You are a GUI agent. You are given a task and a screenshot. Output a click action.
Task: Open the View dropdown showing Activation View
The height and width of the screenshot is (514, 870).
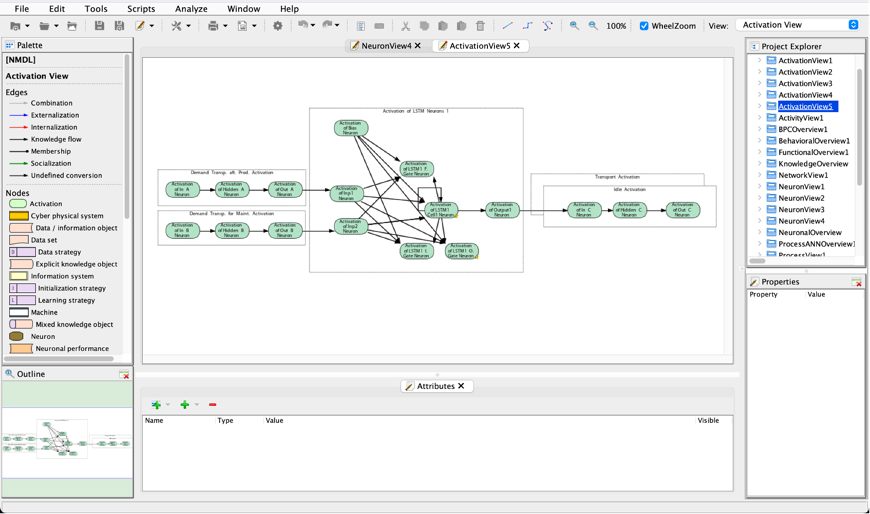click(797, 25)
